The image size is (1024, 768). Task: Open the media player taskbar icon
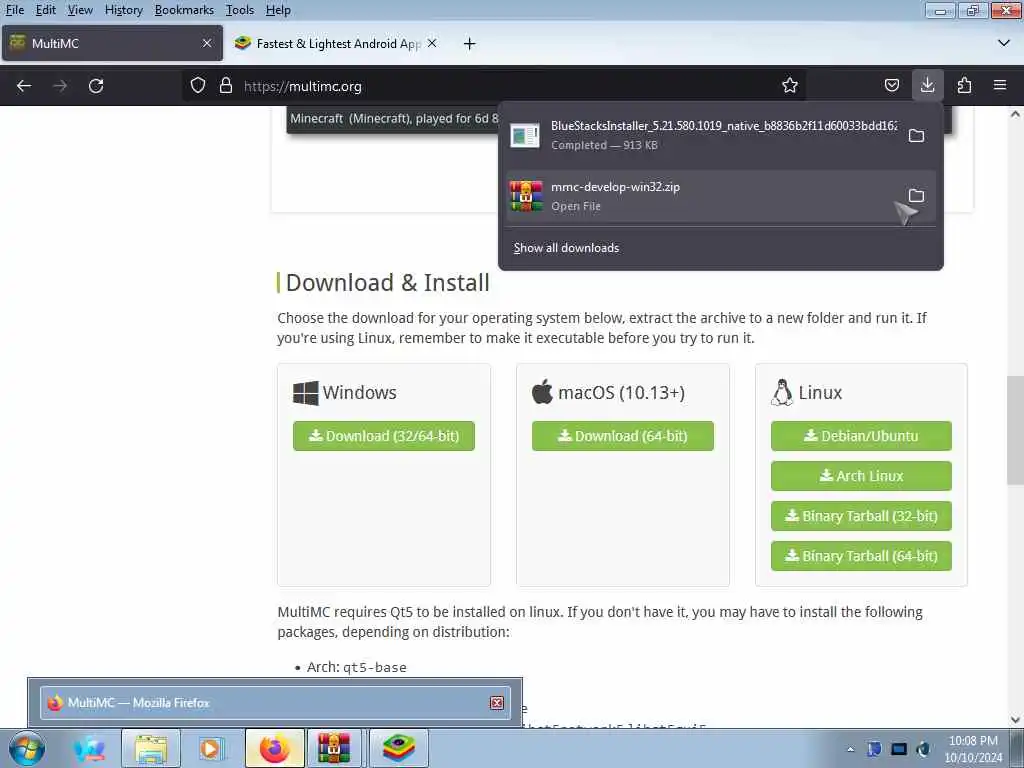pyautogui.click(x=211, y=748)
